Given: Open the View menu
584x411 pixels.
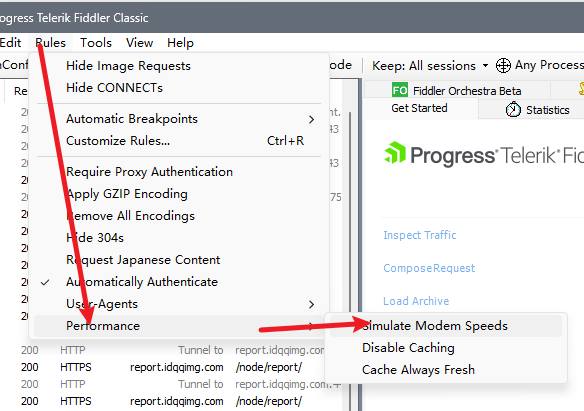Looking at the screenshot, I should click(139, 43).
